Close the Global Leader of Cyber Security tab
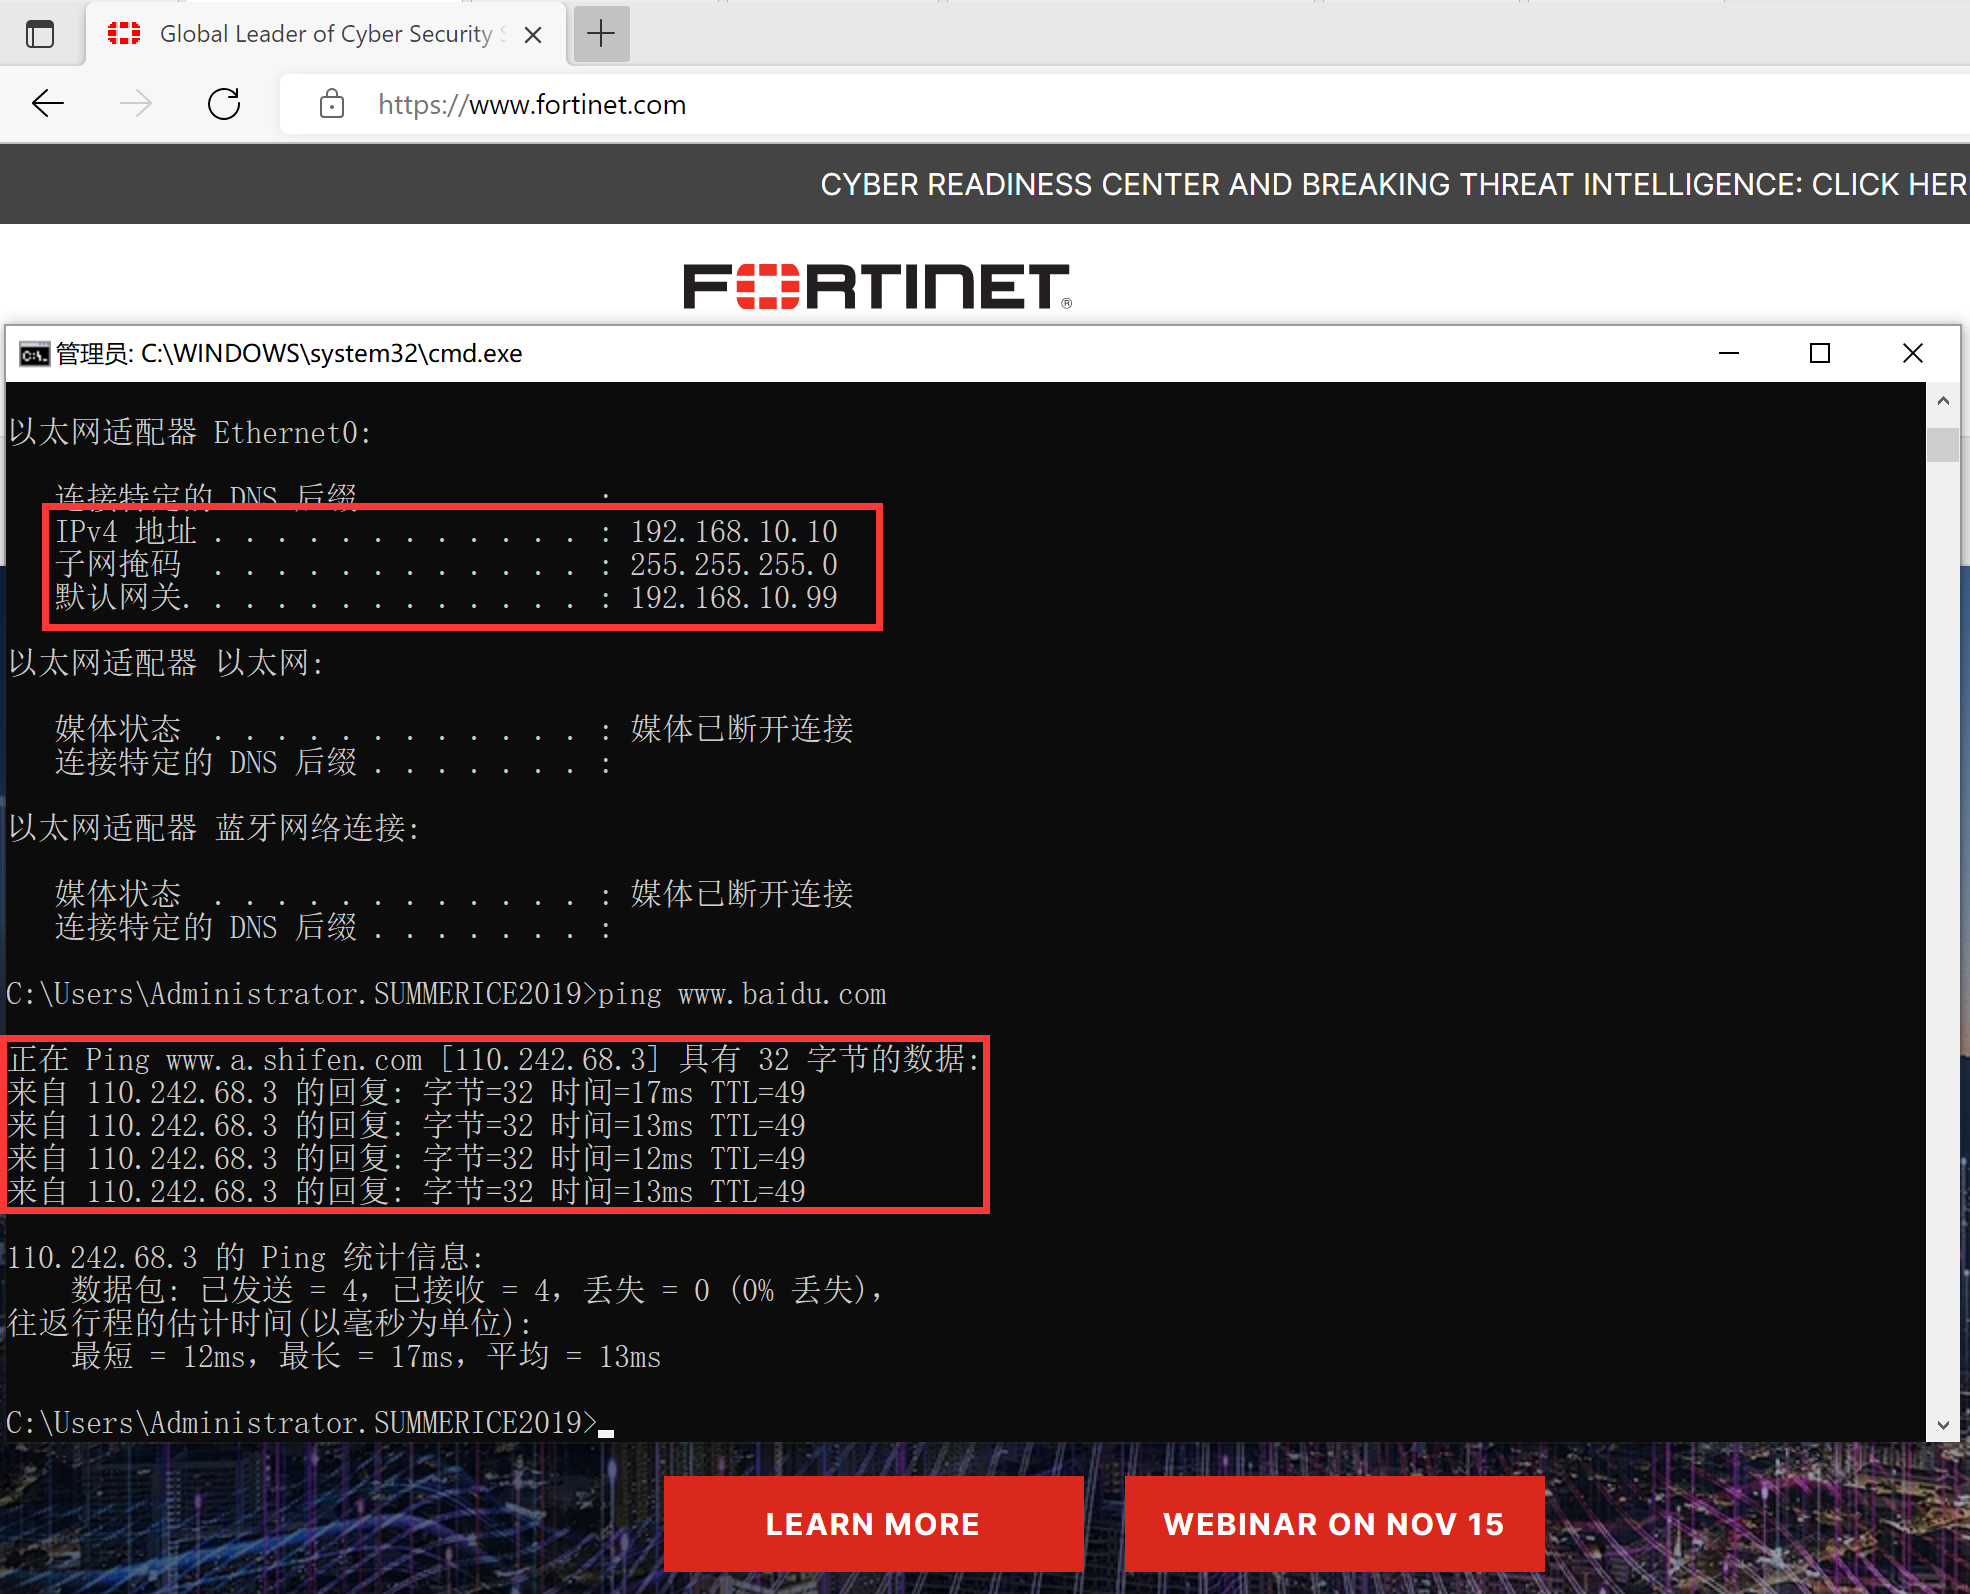 pyautogui.click(x=533, y=35)
